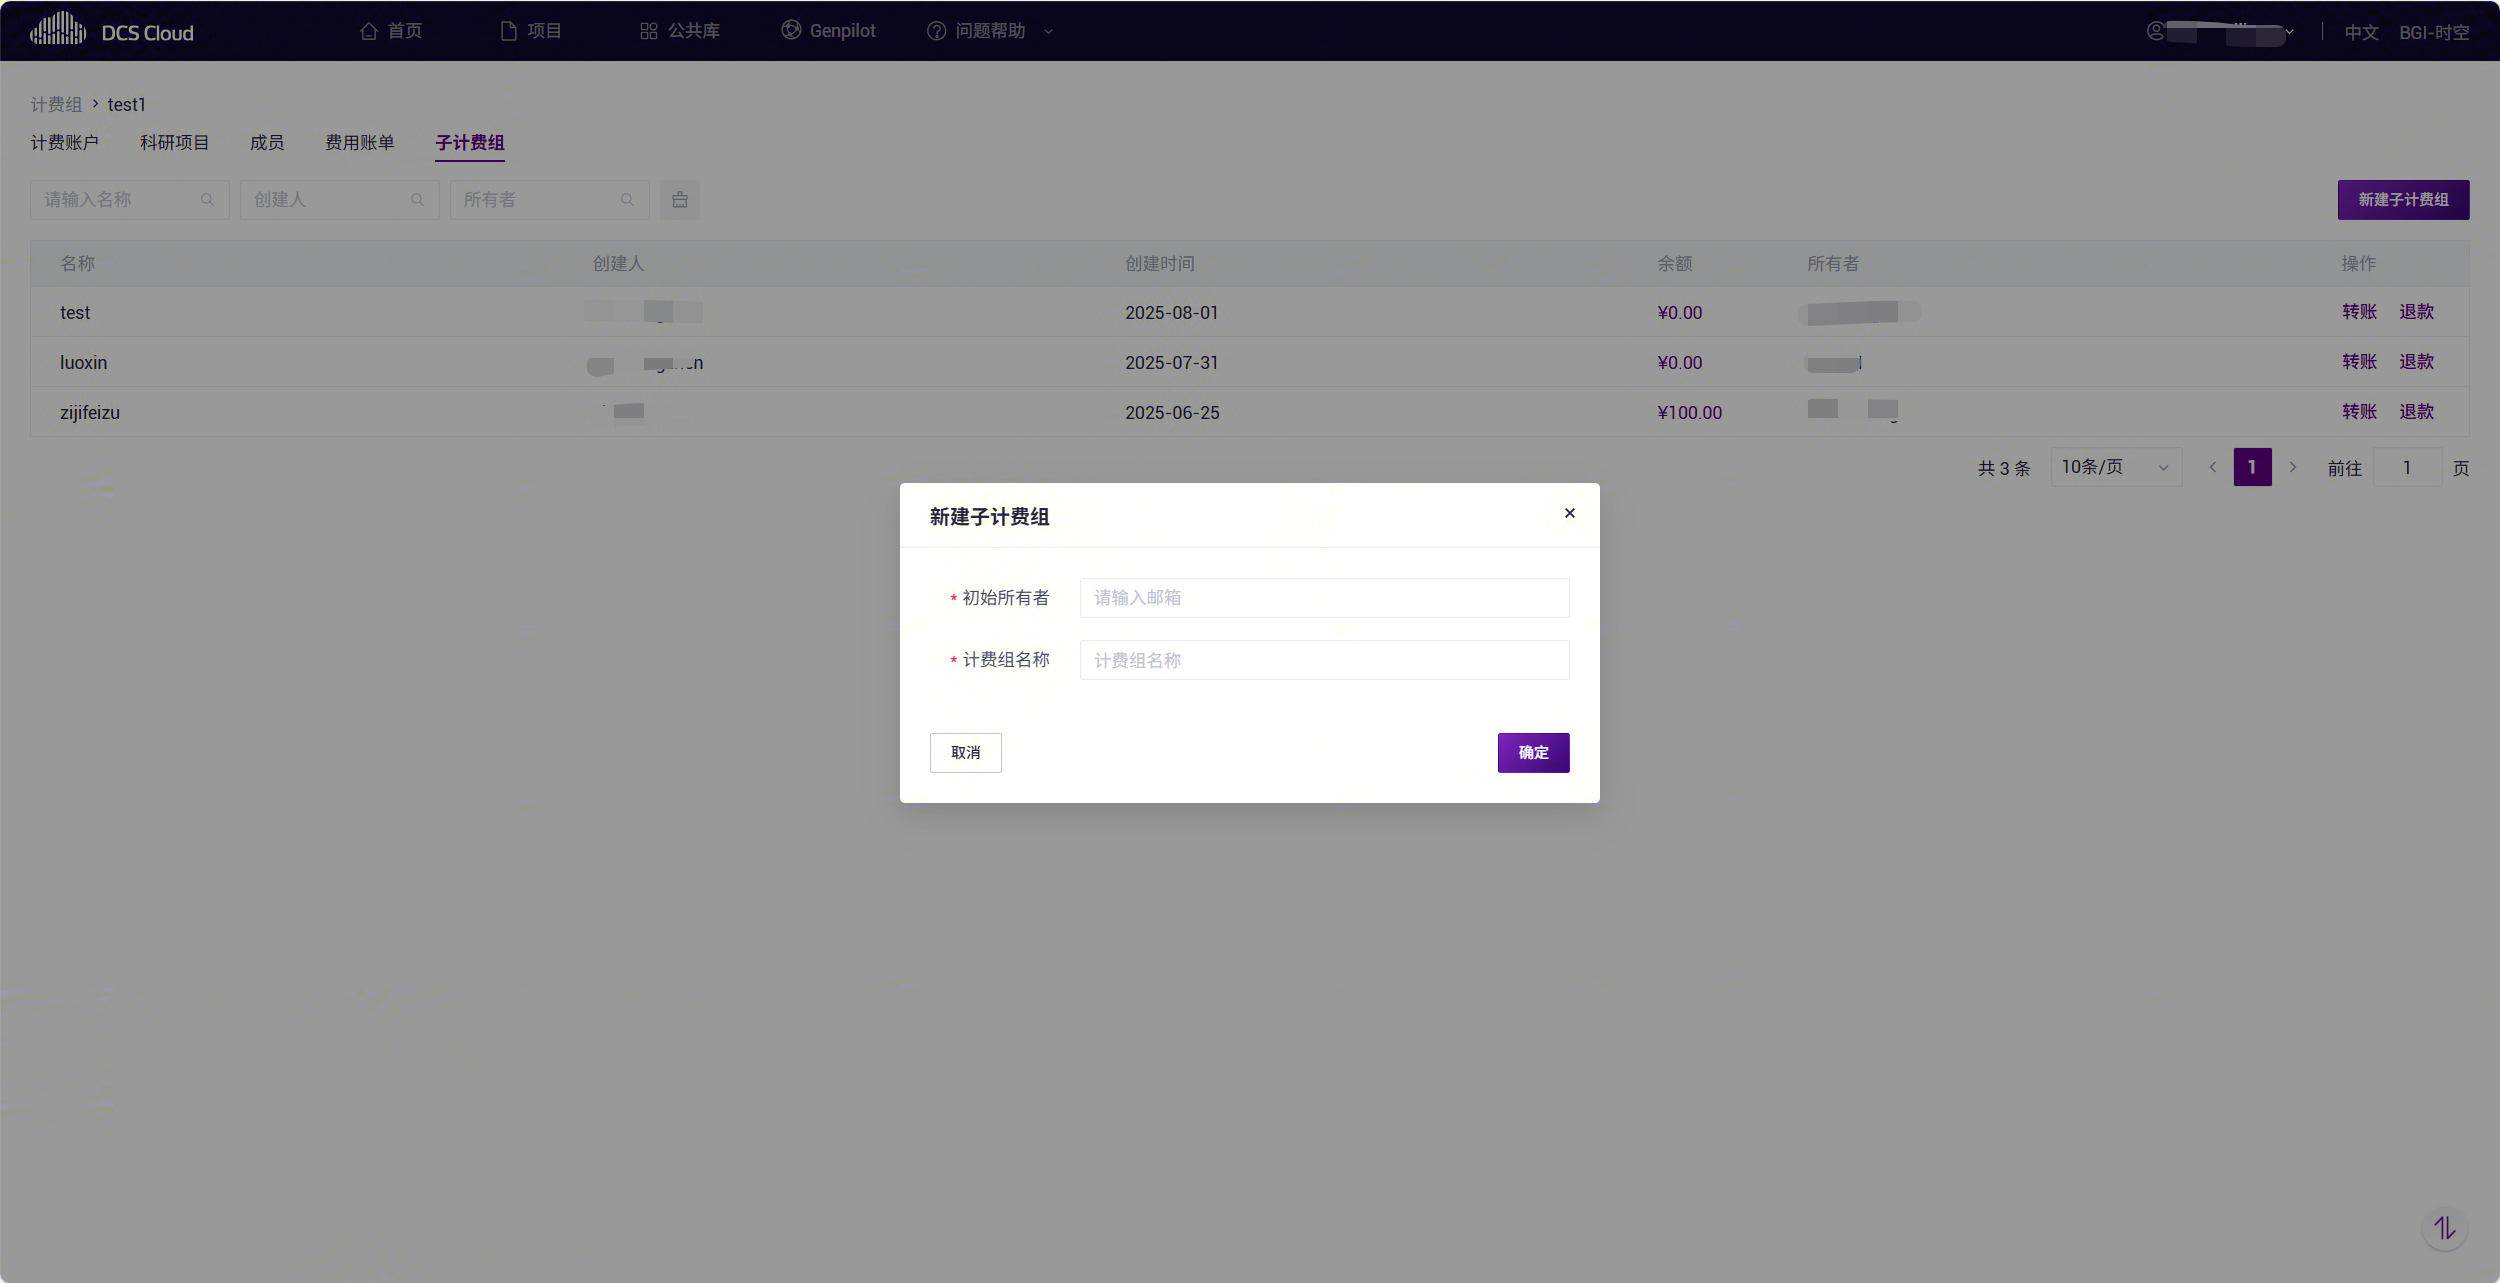Click the 初始所有者 email input field

click(x=1324, y=598)
